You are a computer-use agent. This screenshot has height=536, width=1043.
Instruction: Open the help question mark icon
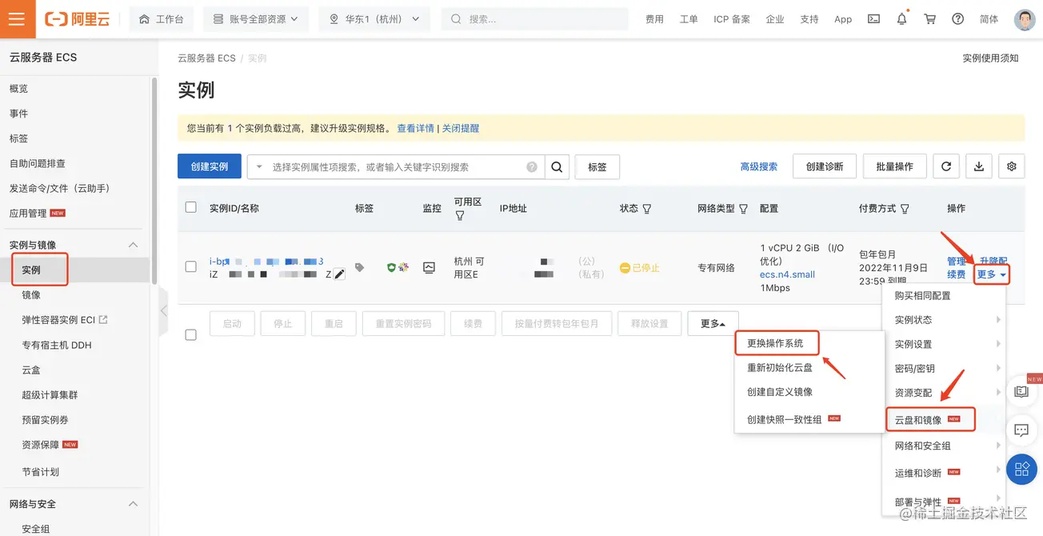coord(958,19)
